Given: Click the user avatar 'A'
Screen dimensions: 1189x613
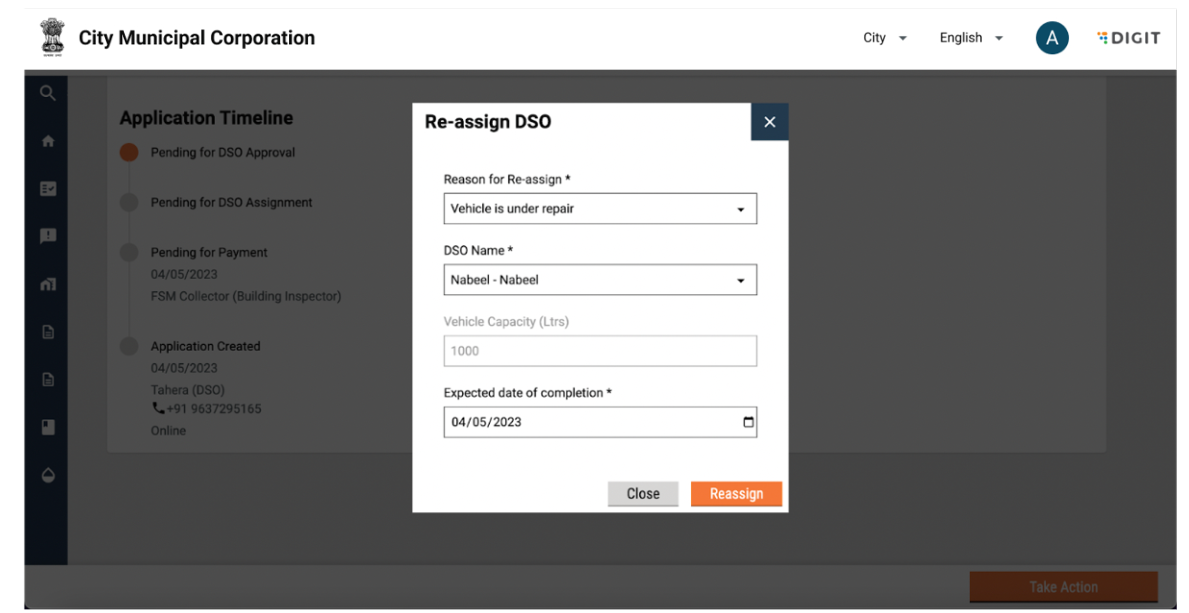Looking at the screenshot, I should click(x=1051, y=38).
